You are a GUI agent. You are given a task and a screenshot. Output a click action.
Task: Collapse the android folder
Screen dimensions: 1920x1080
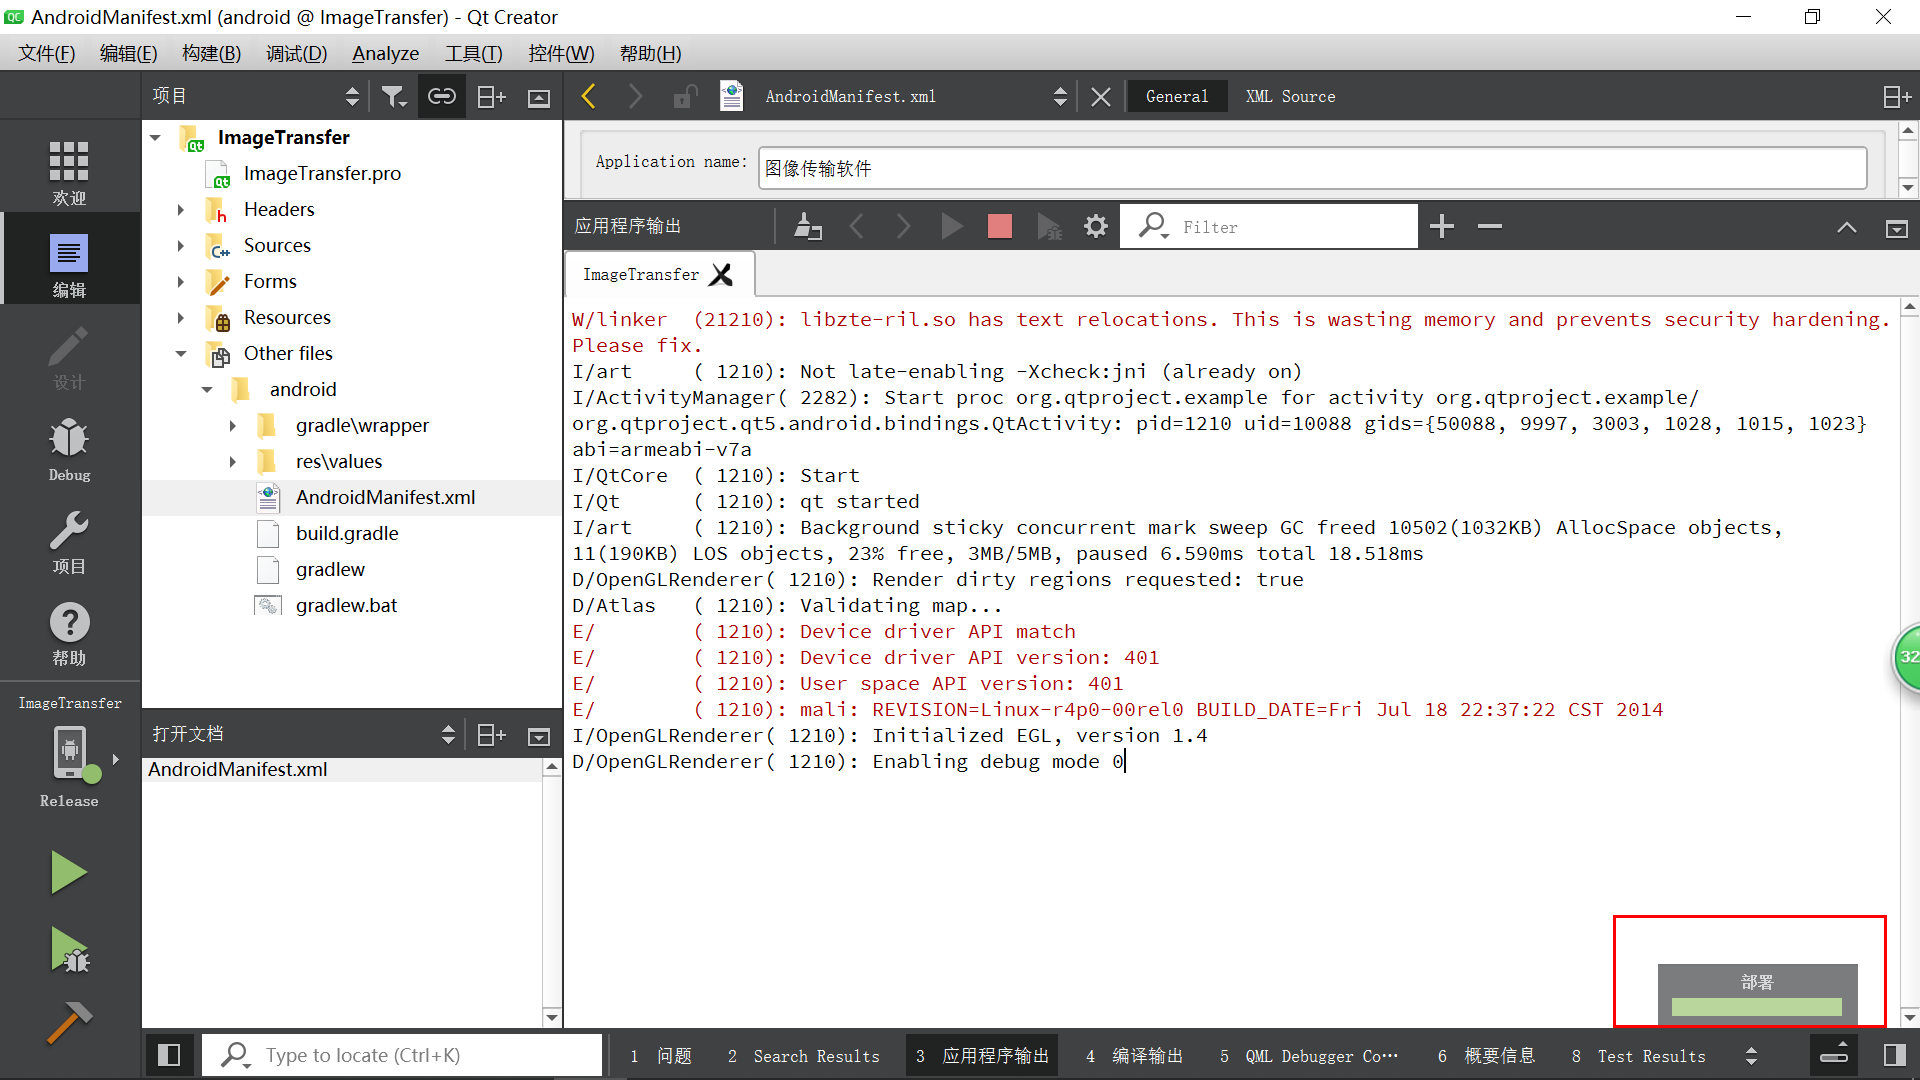[x=207, y=390]
